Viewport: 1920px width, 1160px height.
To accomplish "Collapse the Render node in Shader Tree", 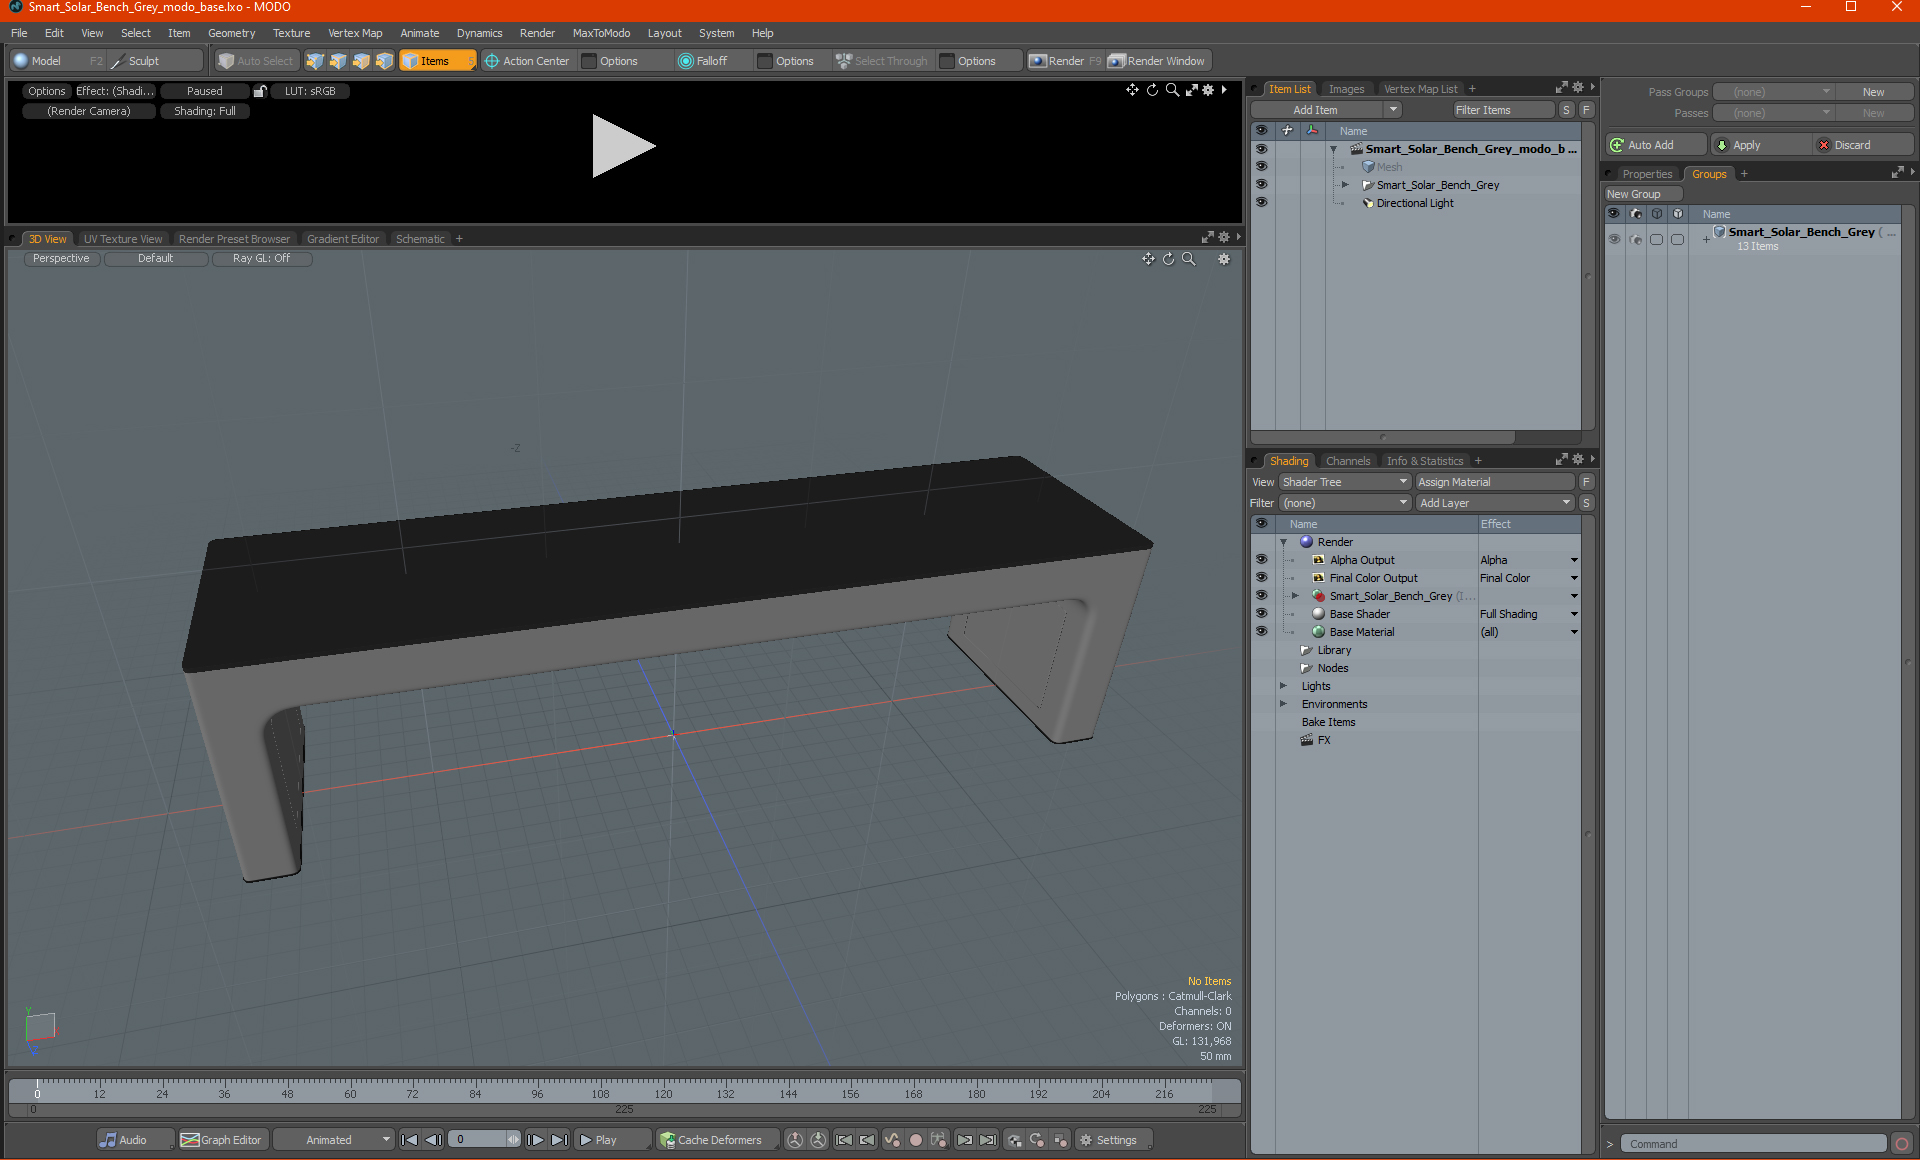I will click(x=1283, y=542).
